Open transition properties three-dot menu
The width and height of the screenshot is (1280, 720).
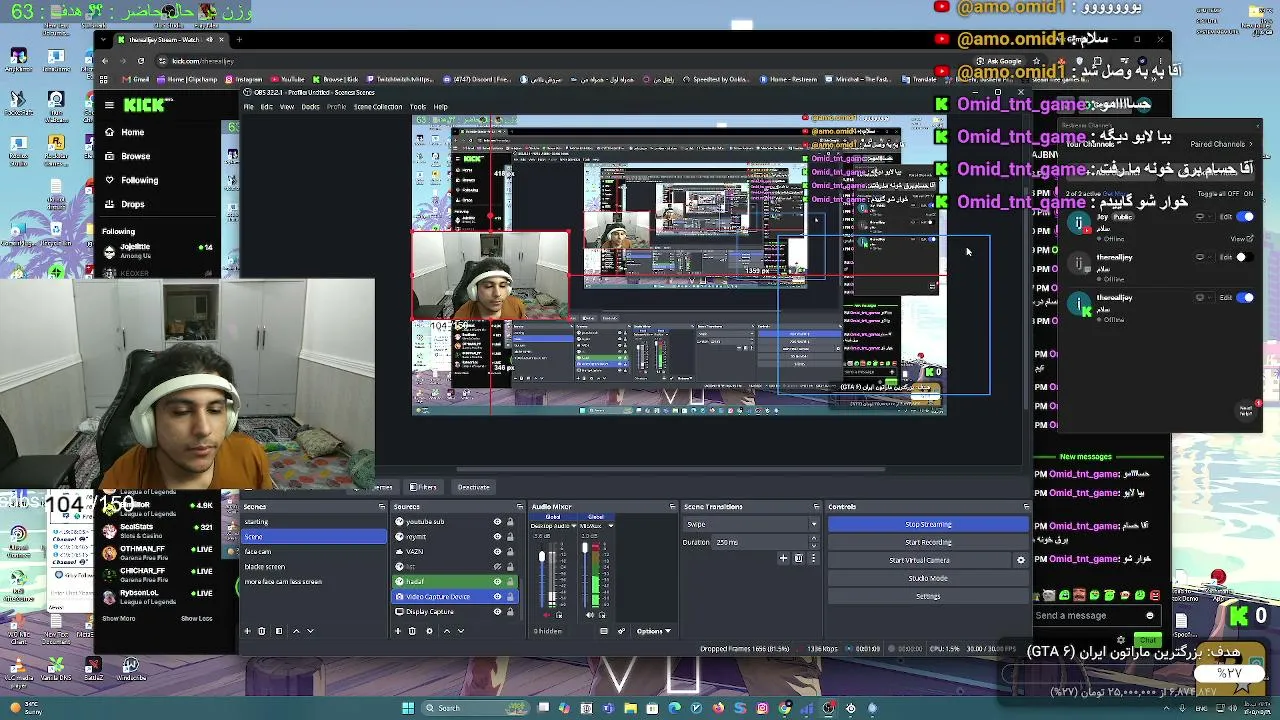pyautogui.click(x=812, y=558)
